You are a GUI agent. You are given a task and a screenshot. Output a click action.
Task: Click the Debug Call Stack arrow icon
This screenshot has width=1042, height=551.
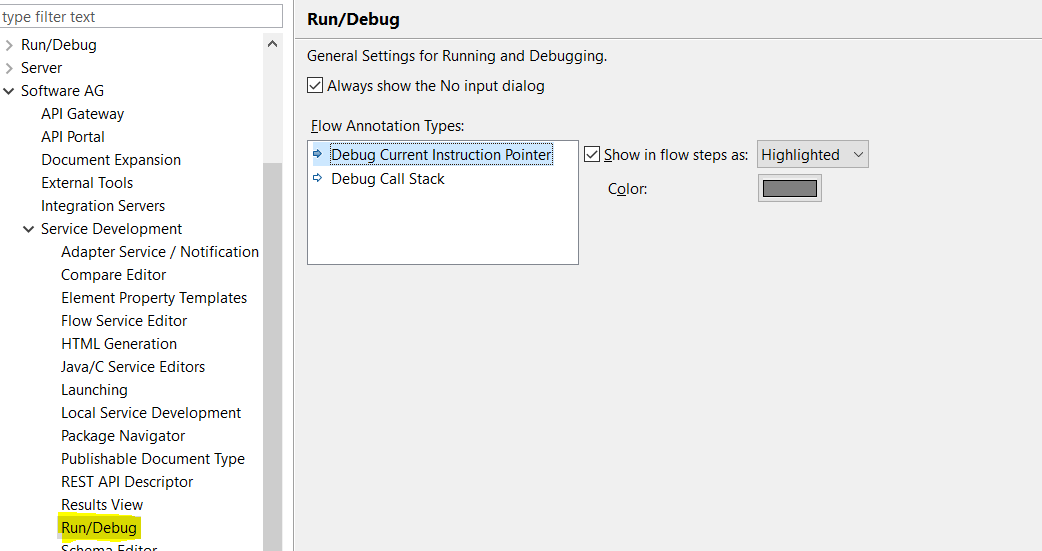click(318, 178)
